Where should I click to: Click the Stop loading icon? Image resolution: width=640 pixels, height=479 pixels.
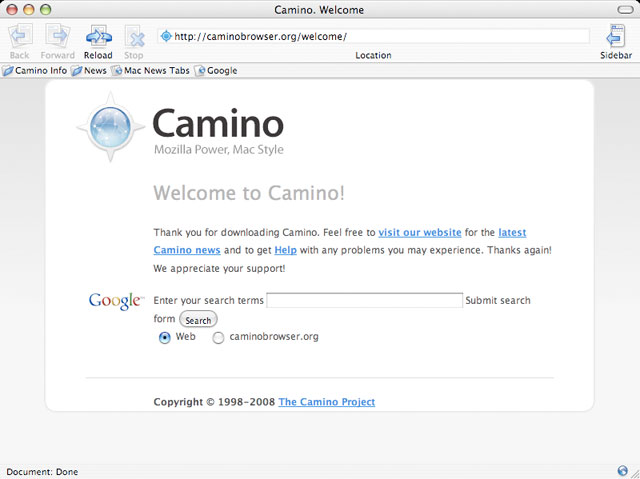(134, 37)
